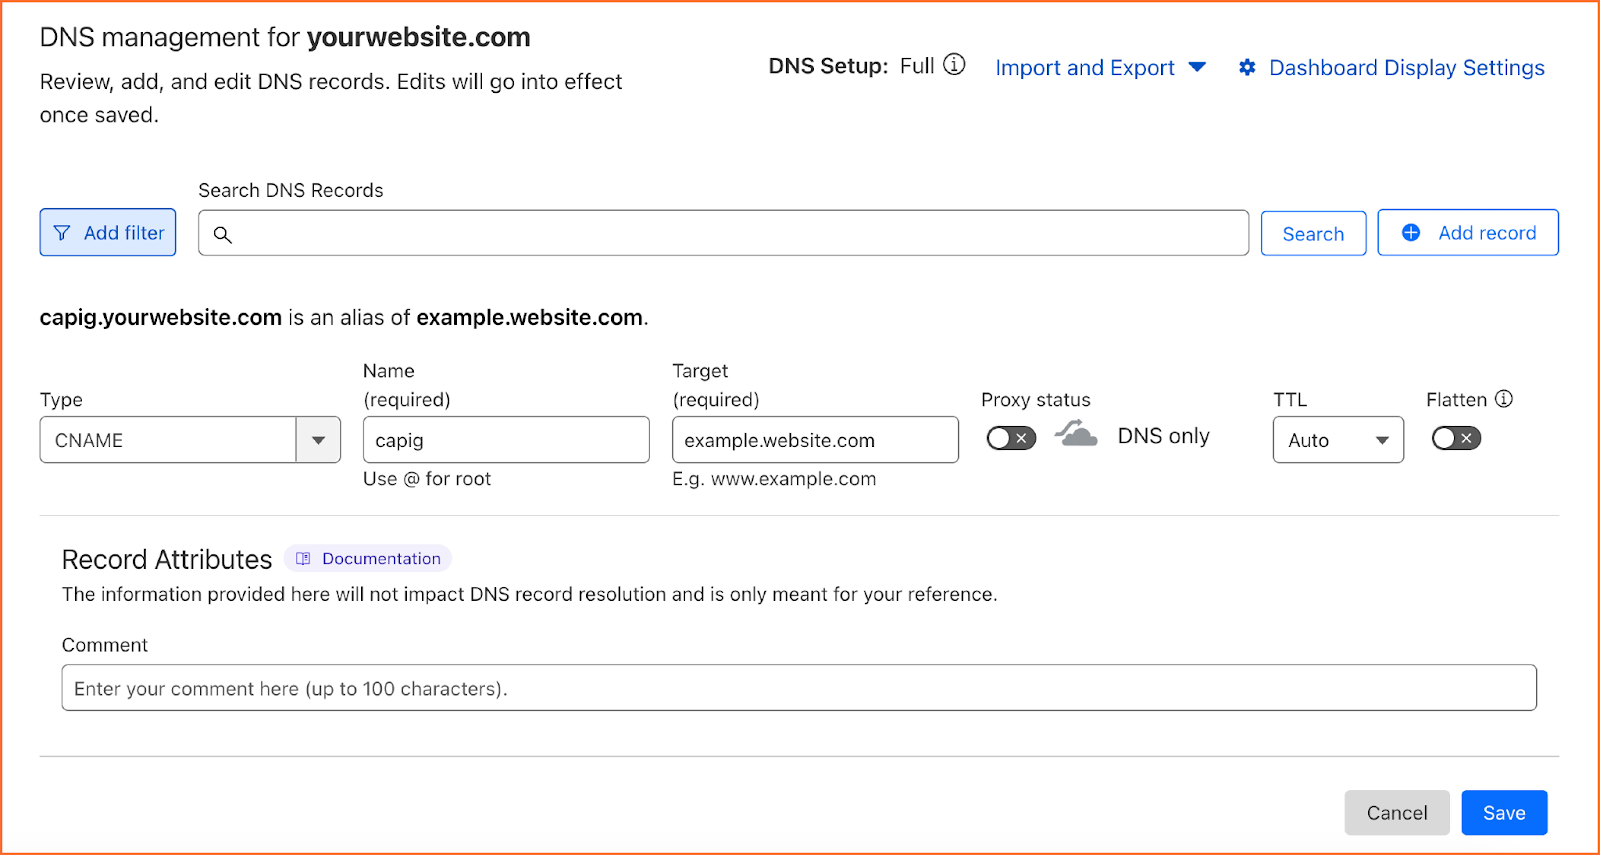This screenshot has height=855, width=1600.
Task: Click the Save button
Action: tap(1504, 813)
